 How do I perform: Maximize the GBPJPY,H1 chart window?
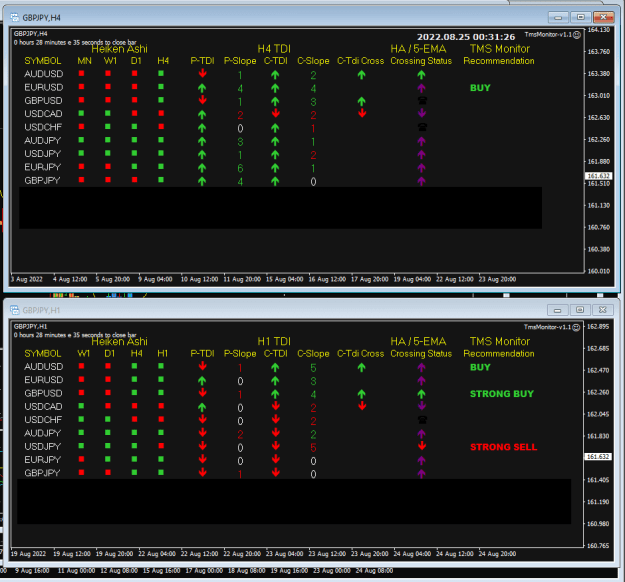coord(580,310)
